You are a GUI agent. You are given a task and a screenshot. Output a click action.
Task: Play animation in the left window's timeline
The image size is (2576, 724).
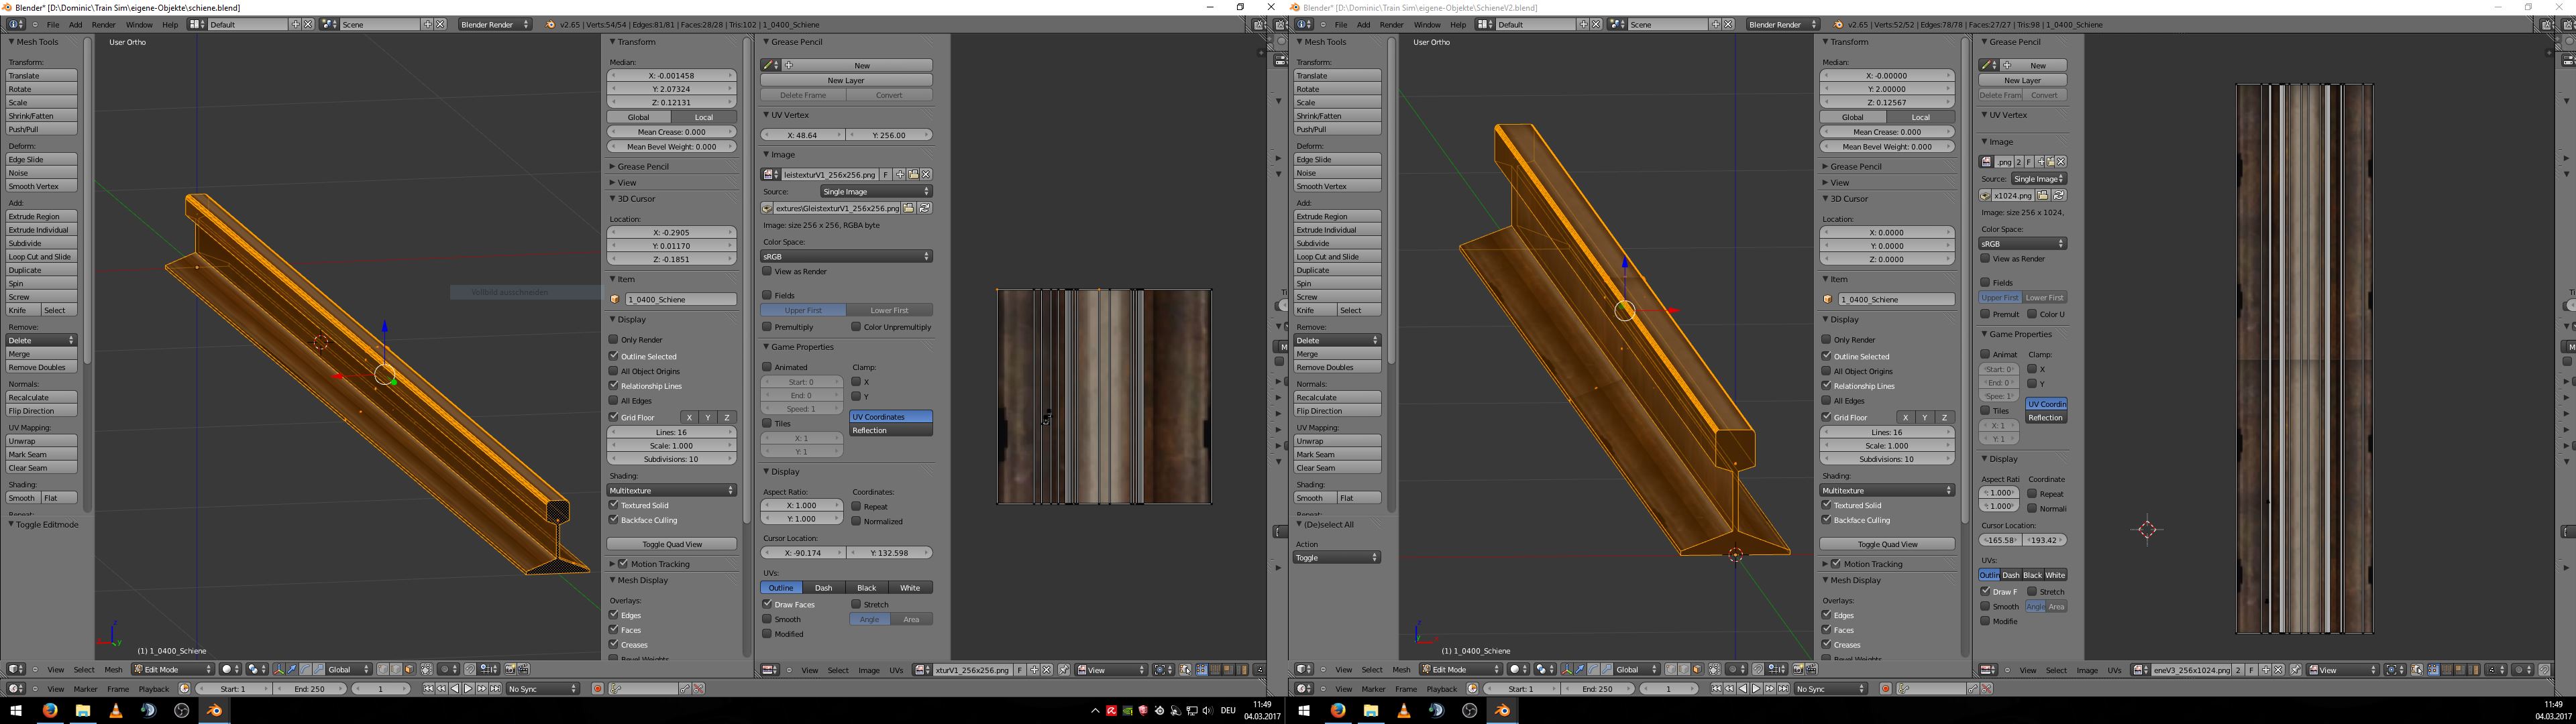[468, 689]
